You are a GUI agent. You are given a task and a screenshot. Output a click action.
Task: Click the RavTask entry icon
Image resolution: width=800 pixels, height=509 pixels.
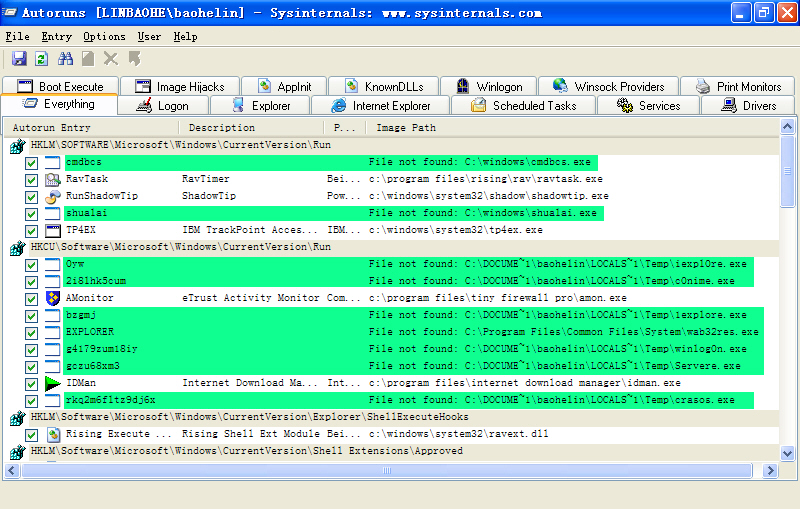pos(53,179)
